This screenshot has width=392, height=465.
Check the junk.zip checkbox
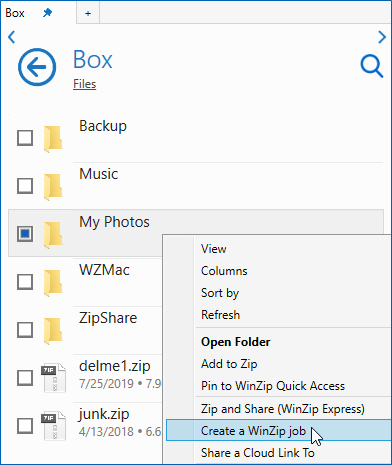click(25, 426)
